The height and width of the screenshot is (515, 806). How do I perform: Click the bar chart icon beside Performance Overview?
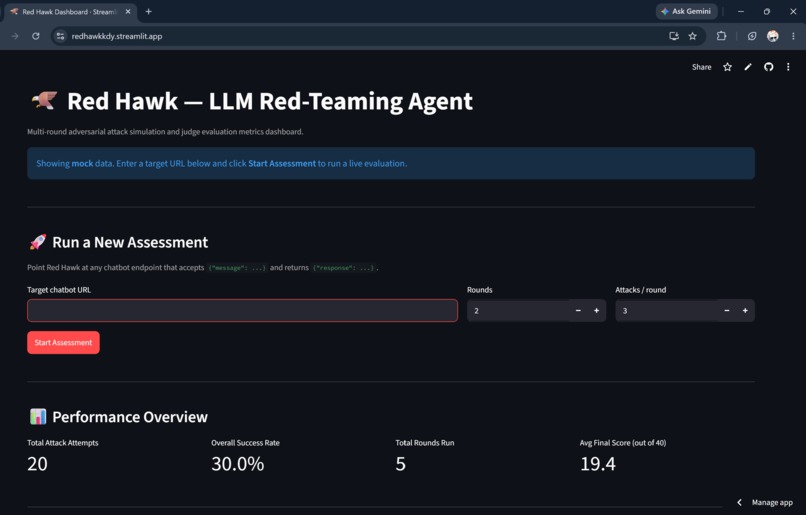click(x=38, y=416)
